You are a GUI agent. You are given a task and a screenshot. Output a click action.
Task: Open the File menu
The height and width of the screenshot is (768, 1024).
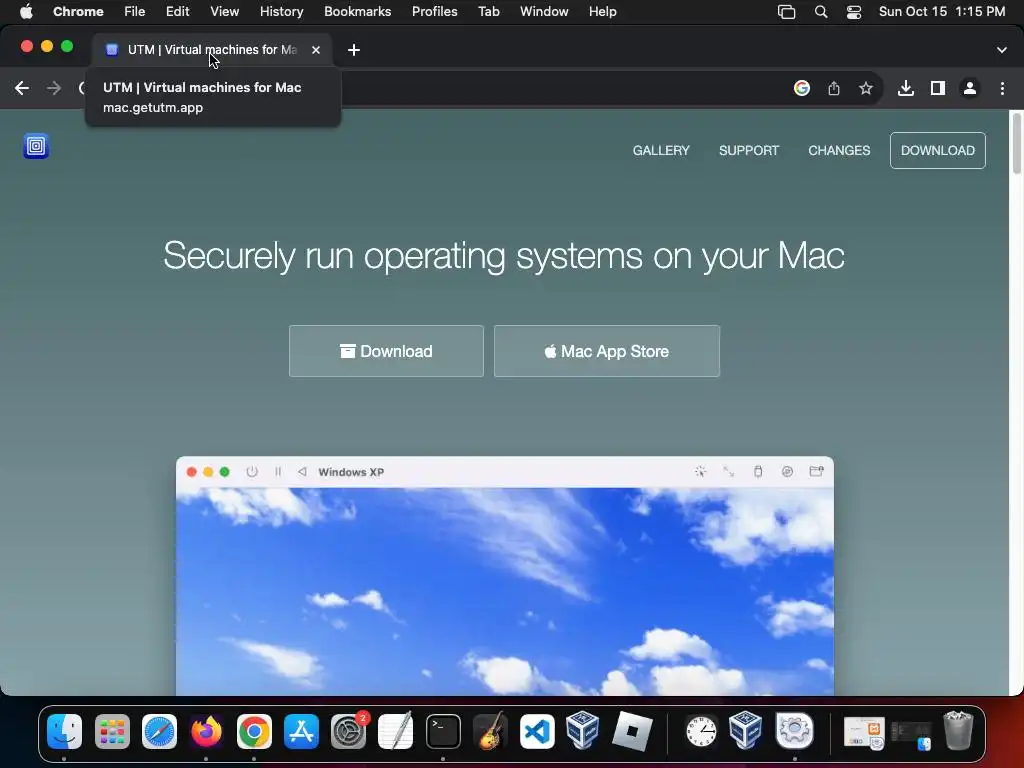pos(135,12)
